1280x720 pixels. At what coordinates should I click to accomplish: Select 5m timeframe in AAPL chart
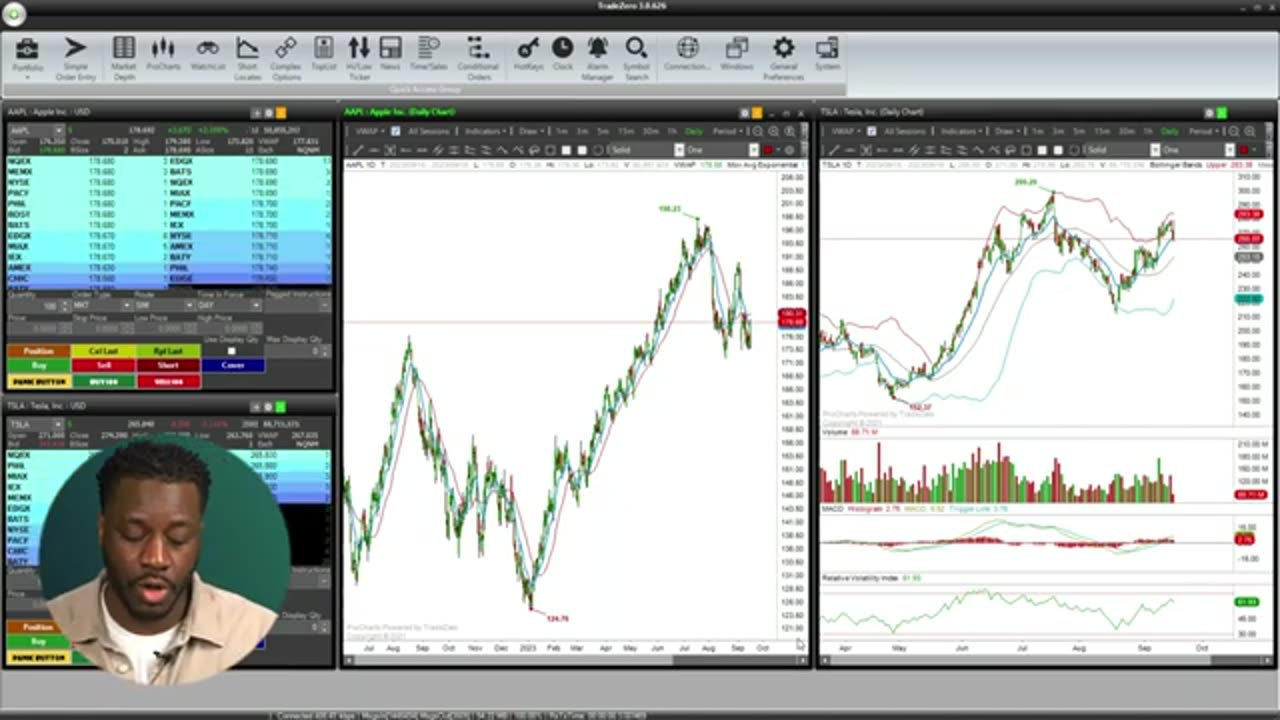pos(603,131)
